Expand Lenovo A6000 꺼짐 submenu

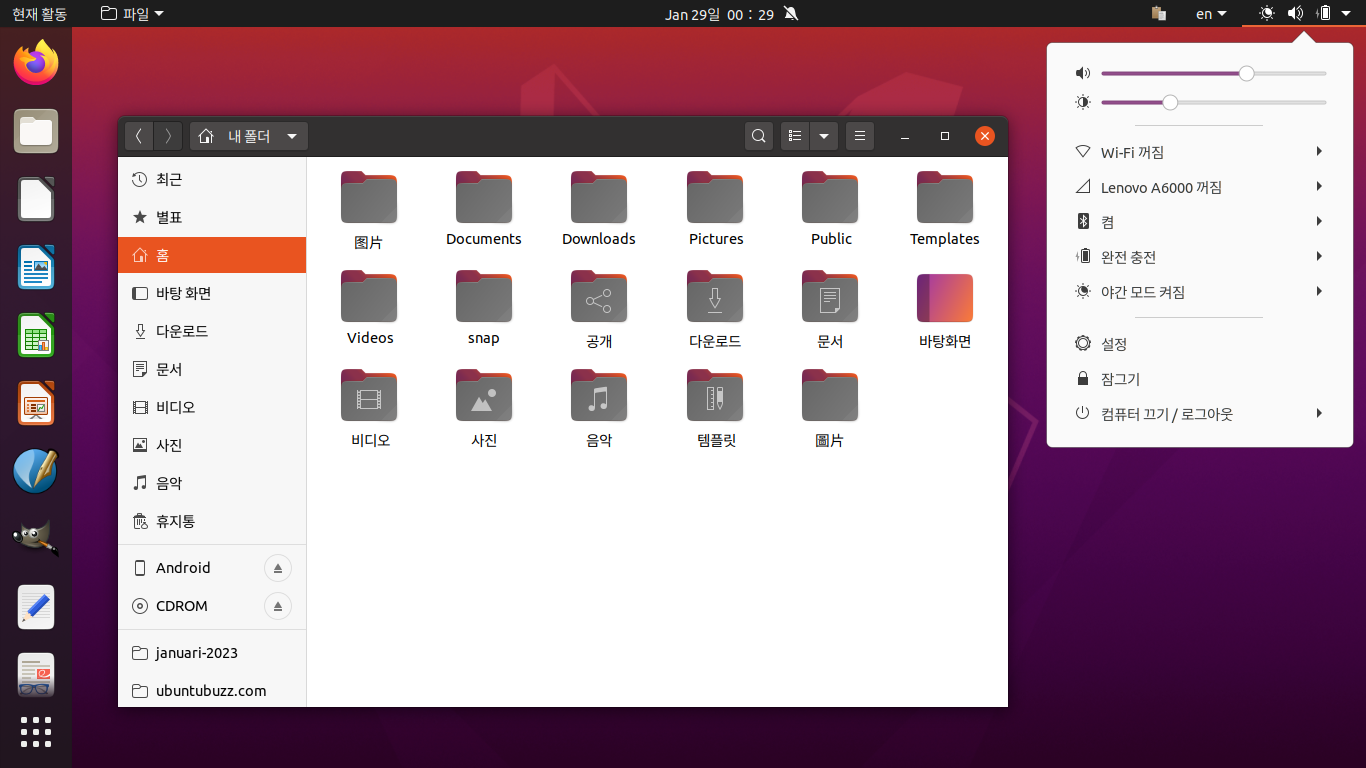click(x=1199, y=187)
